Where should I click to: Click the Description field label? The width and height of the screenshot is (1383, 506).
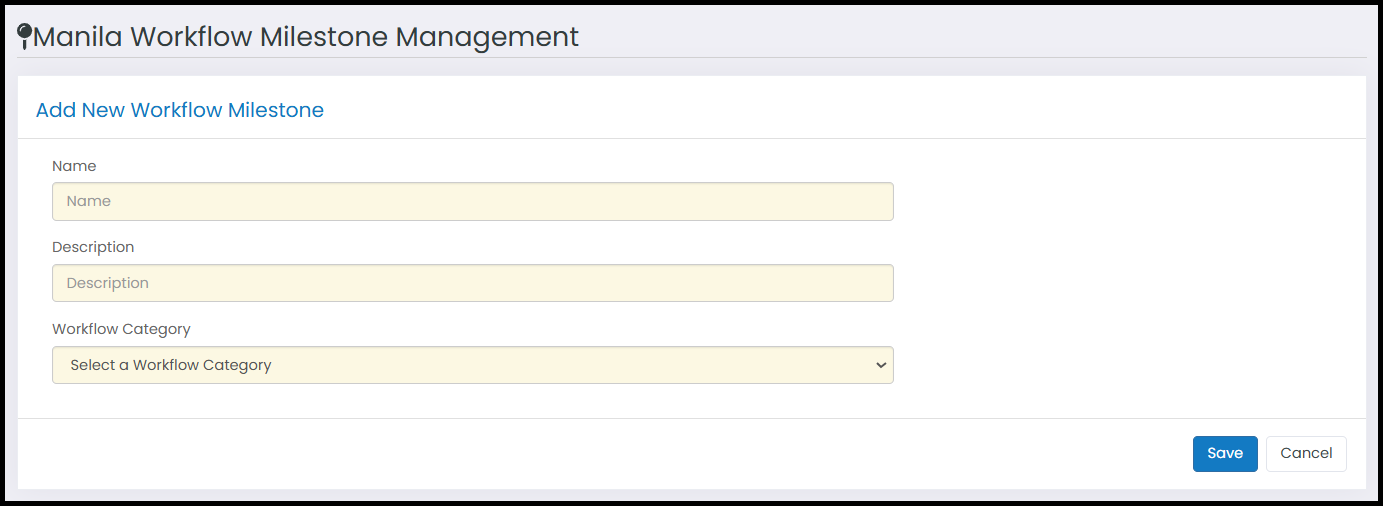[93, 247]
